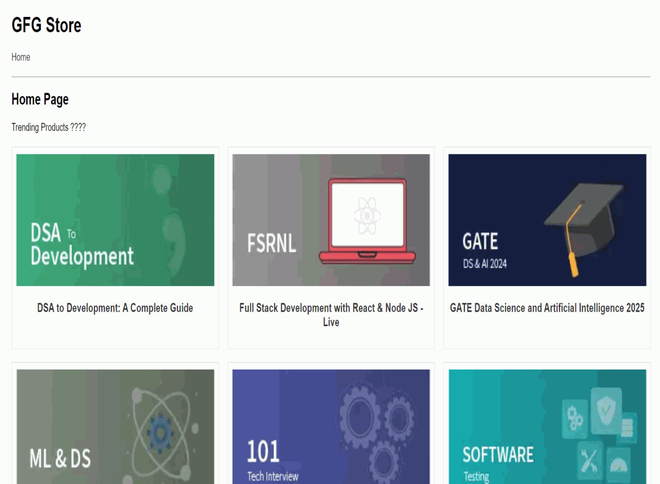This screenshot has width=660, height=484.
Task: Open DSA to Development: A Complete Guide title
Action: point(115,308)
